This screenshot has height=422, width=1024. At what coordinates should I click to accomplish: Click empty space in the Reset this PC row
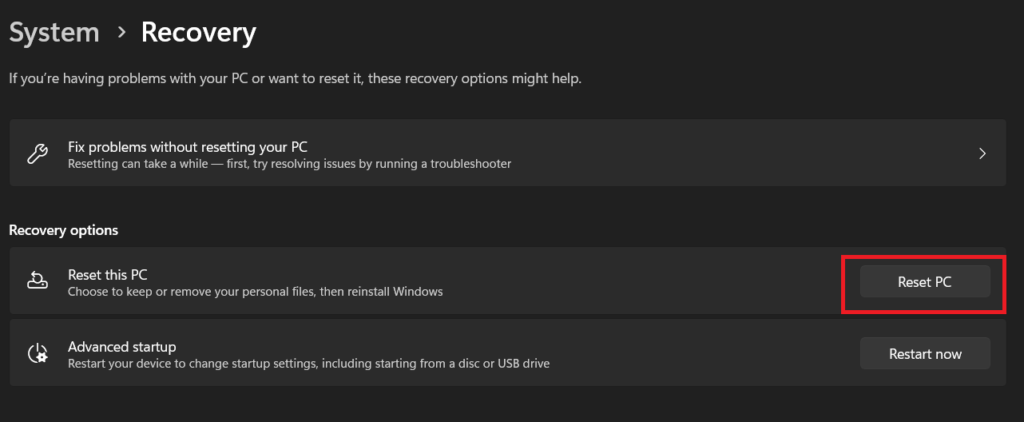click(650, 282)
